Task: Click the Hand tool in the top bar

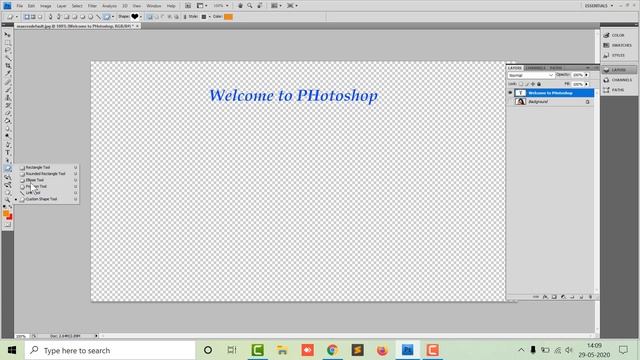Action: coord(240,6)
